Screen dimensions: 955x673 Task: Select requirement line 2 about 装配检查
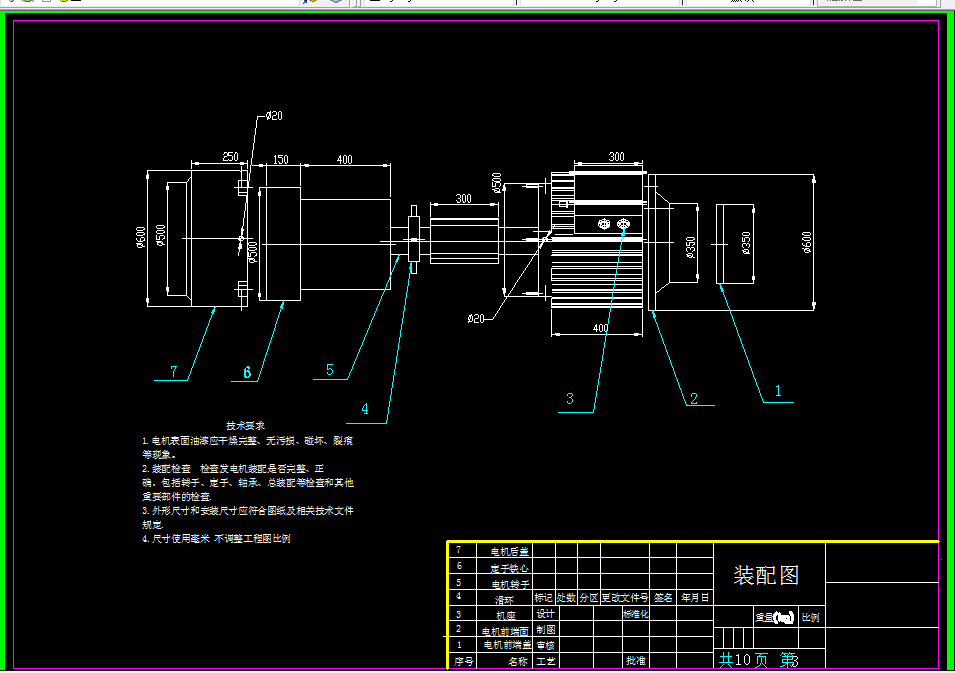click(x=247, y=482)
